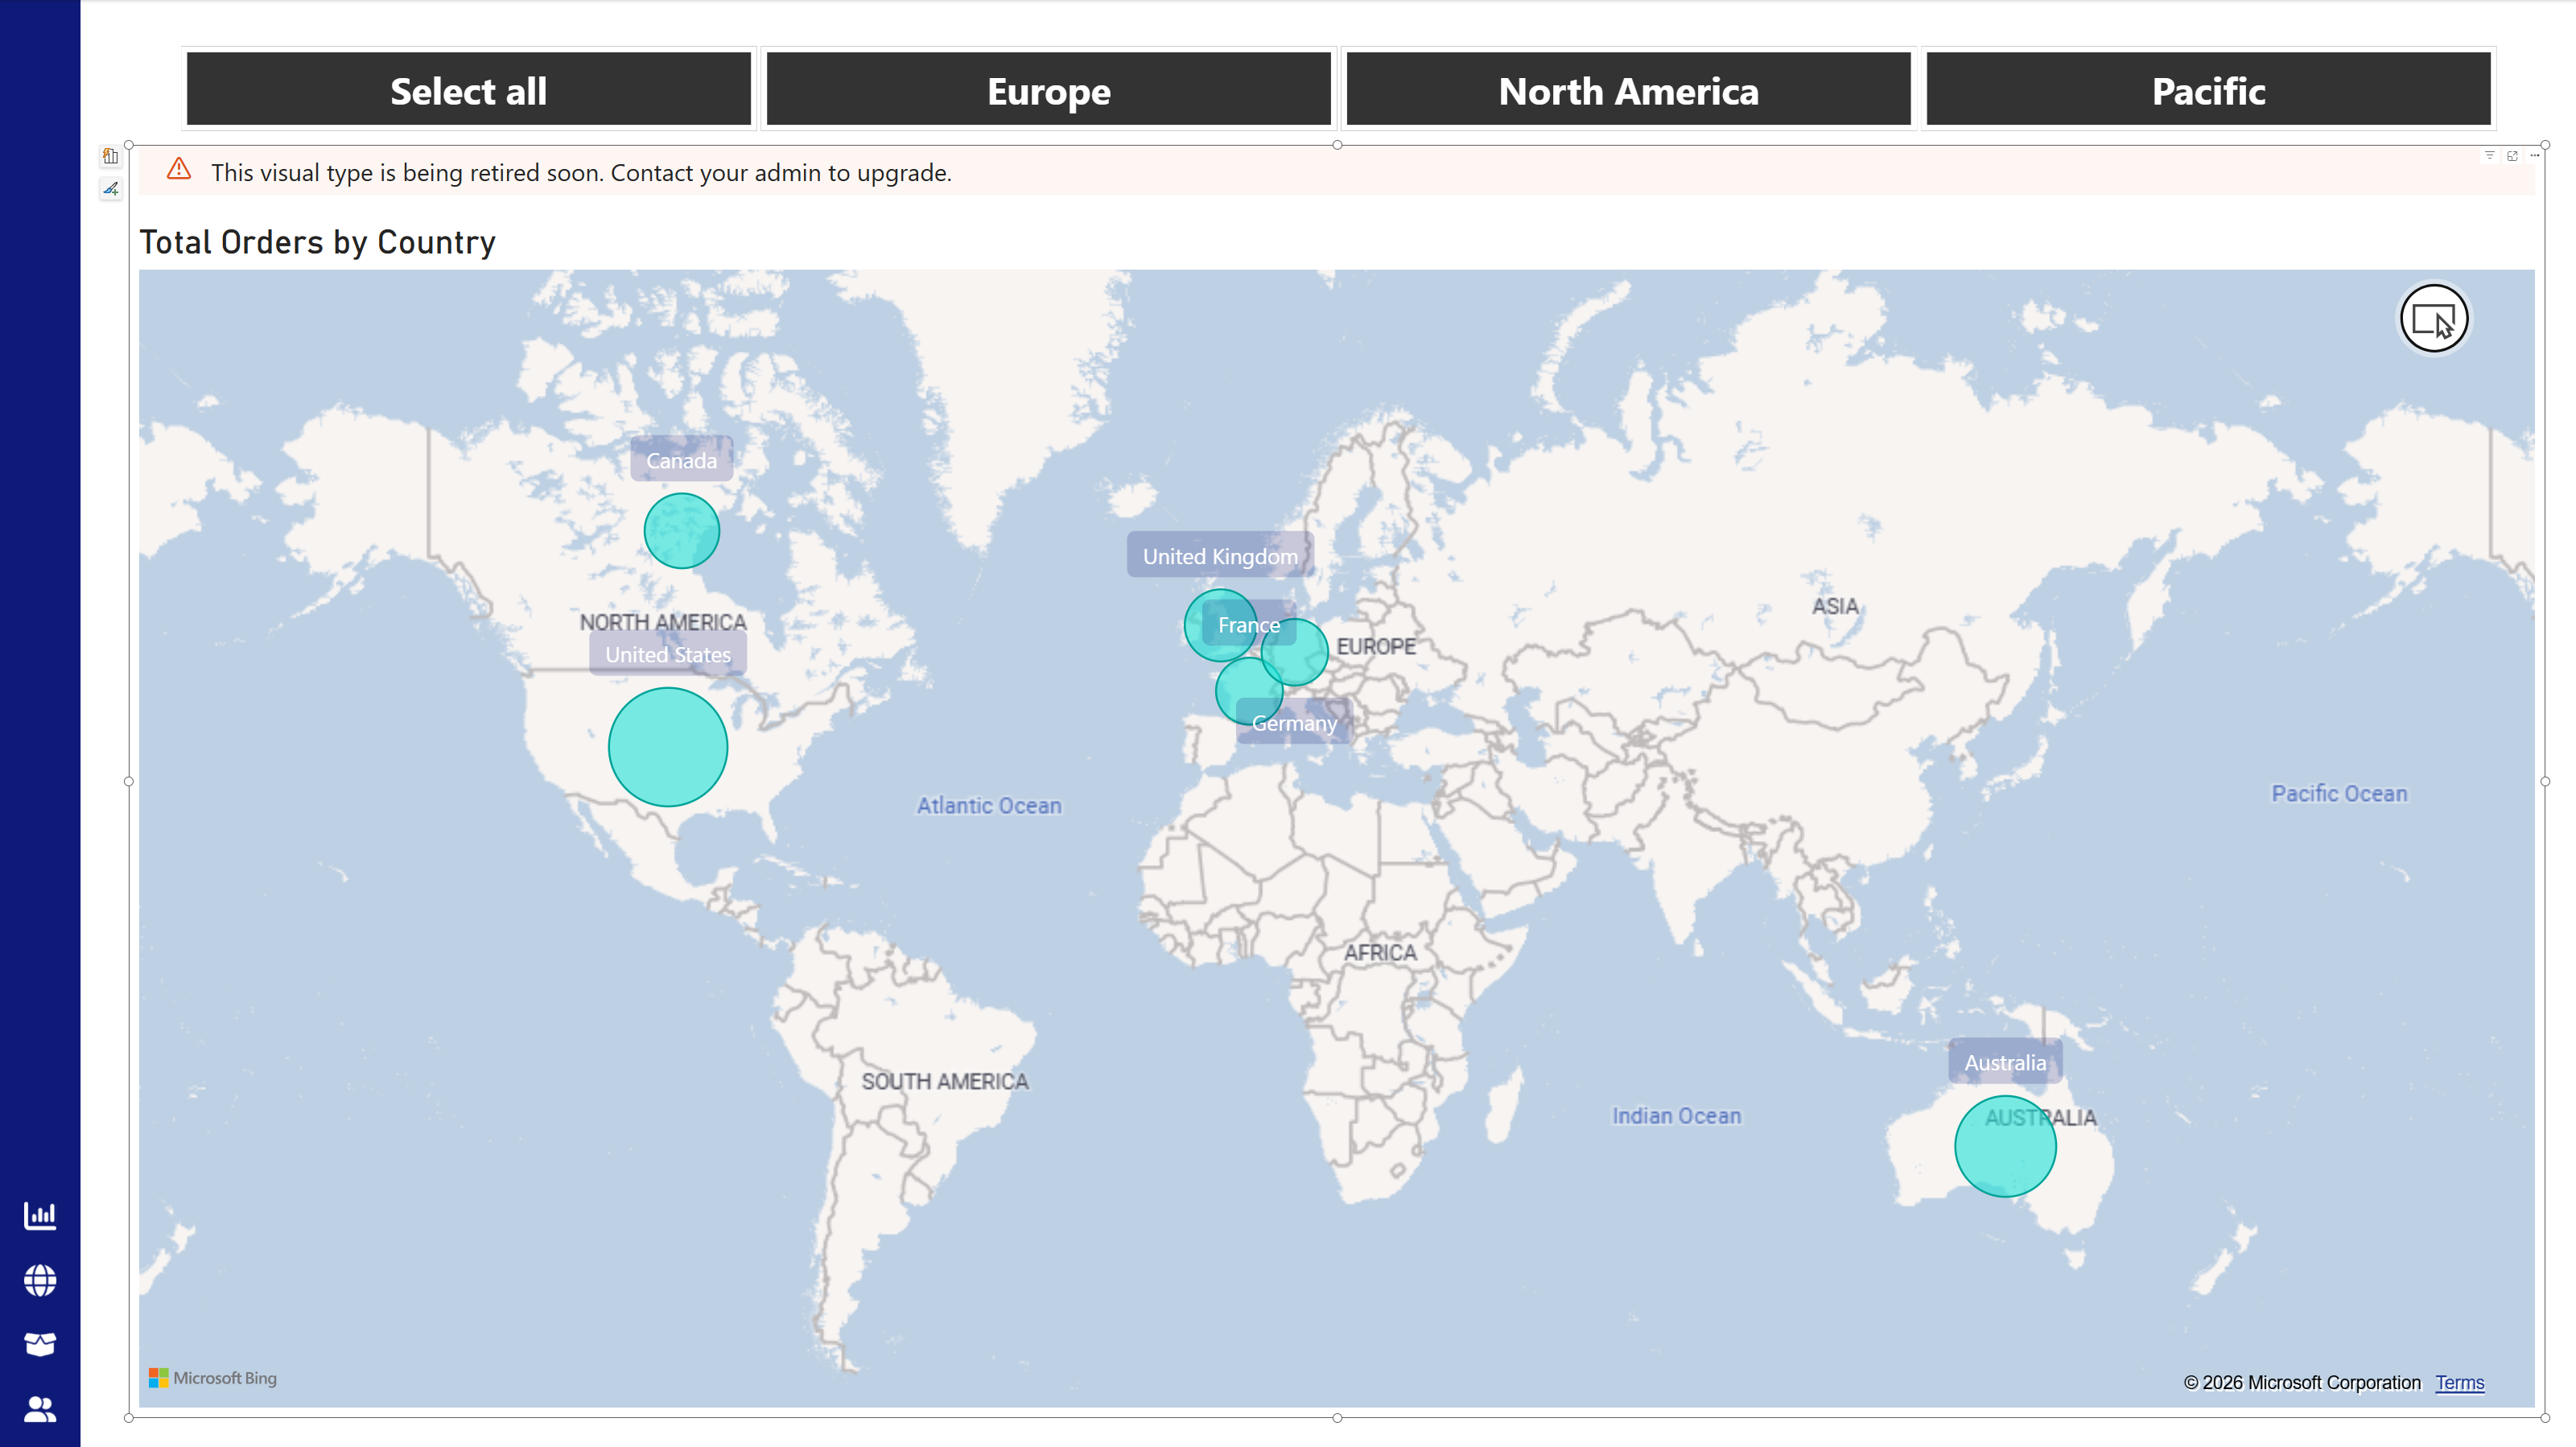Click the add formatting paintbrush icon
Viewport: 2576px width, 1447px height.
click(111, 188)
